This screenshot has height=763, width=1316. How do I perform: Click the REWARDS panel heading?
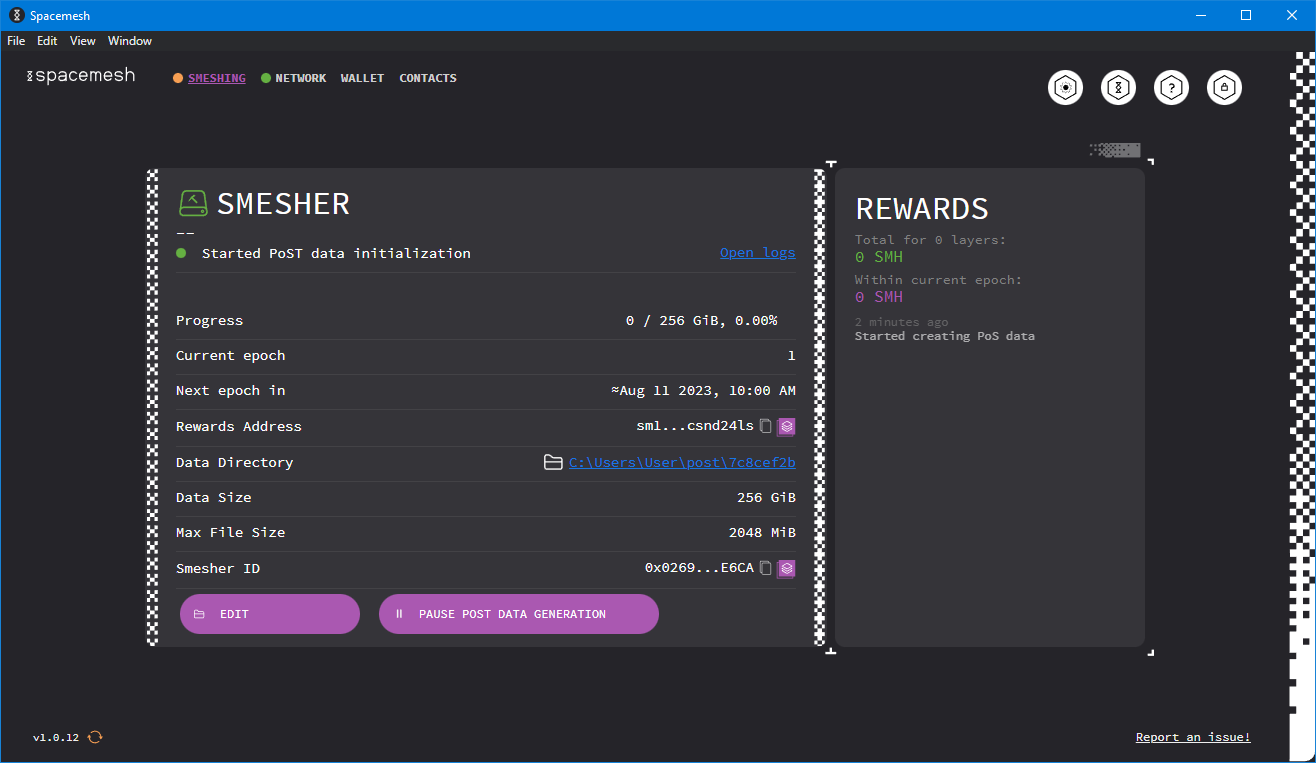point(922,209)
